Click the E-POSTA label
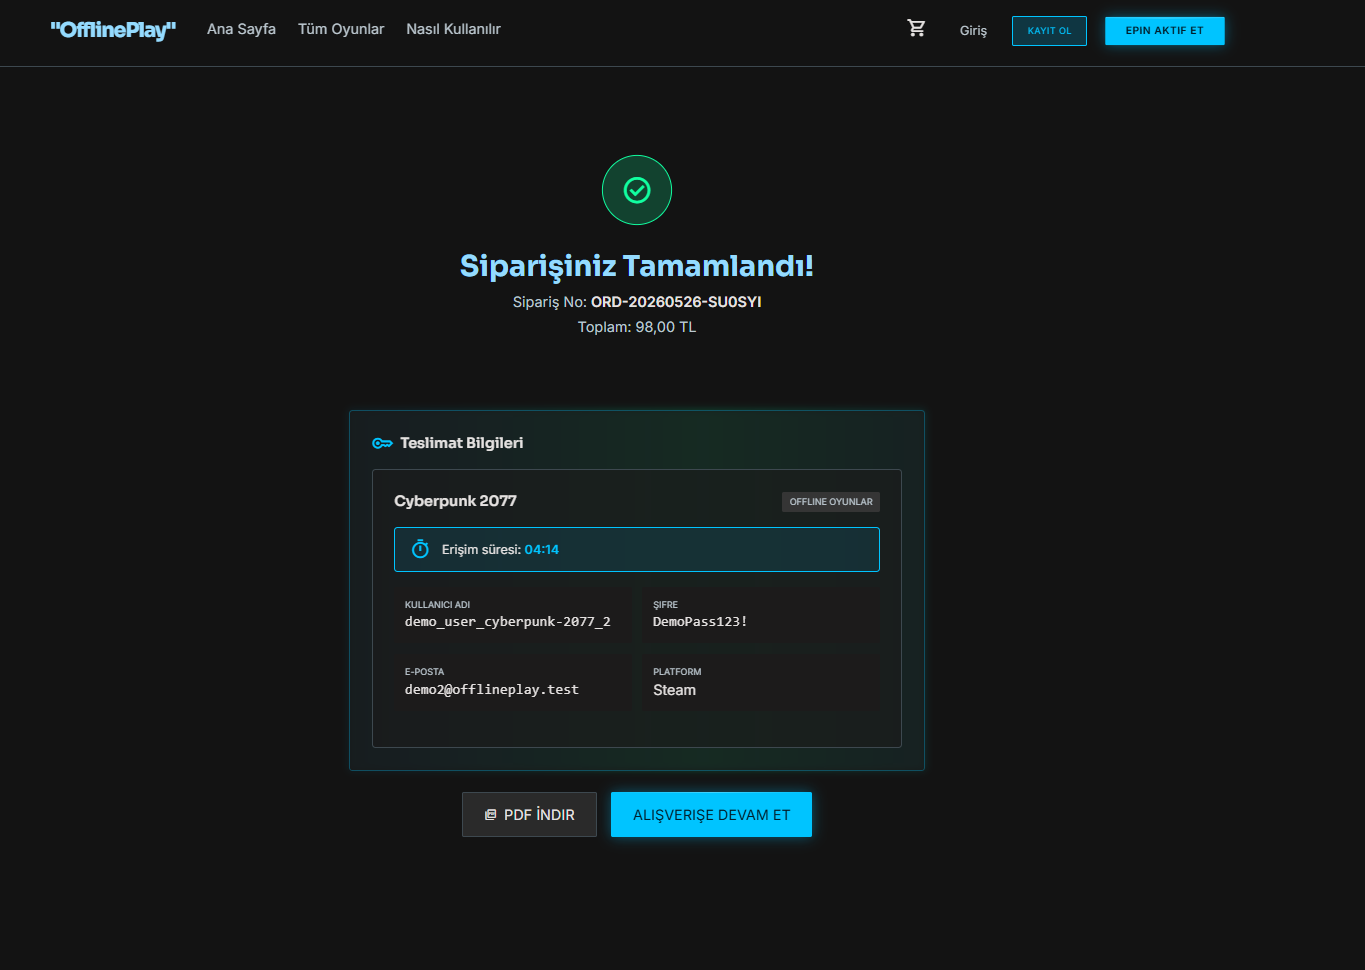 424,672
